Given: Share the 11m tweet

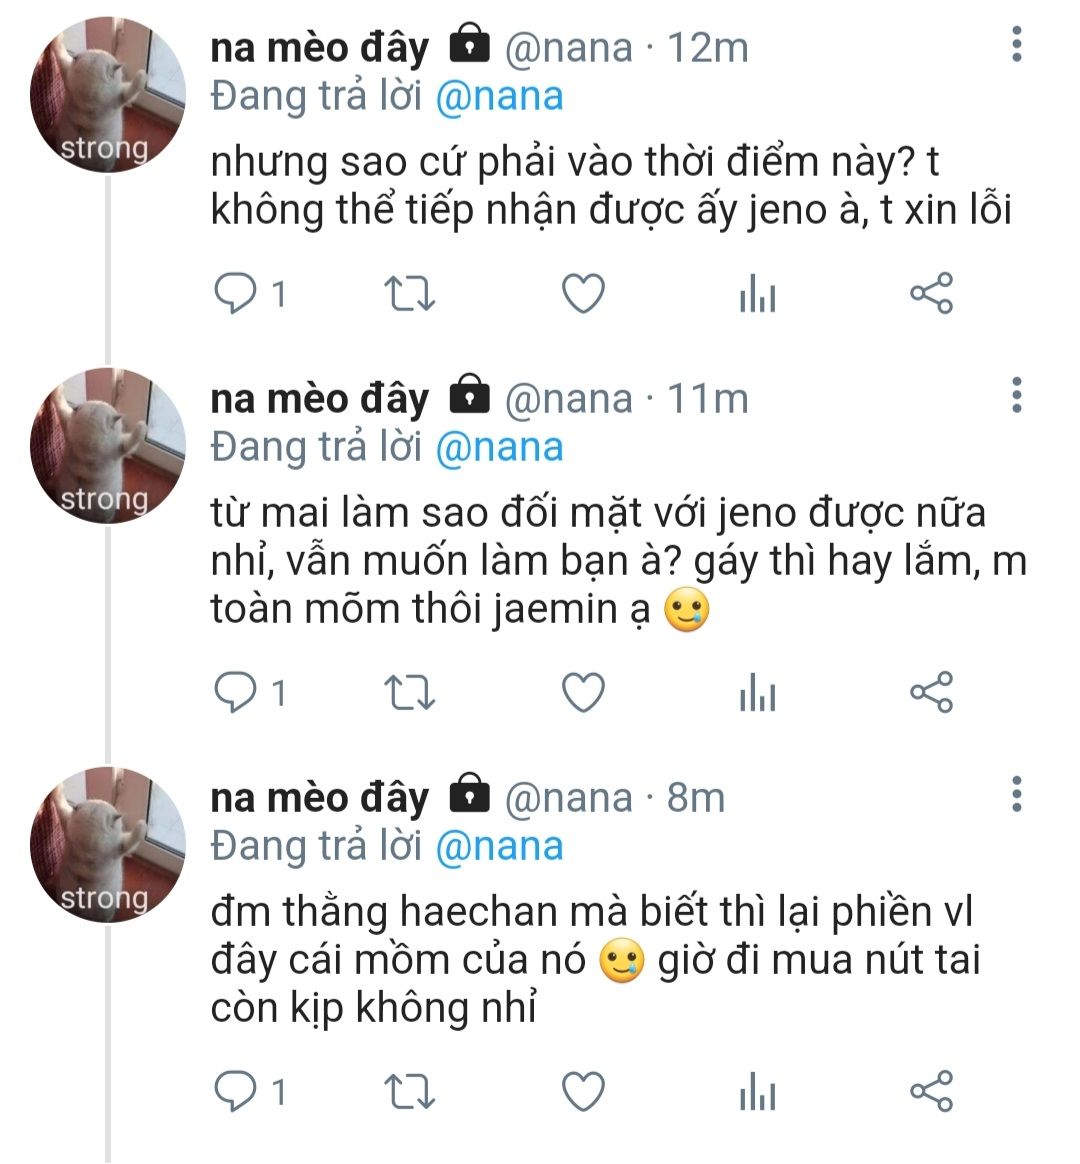Looking at the screenshot, I should (931, 692).
